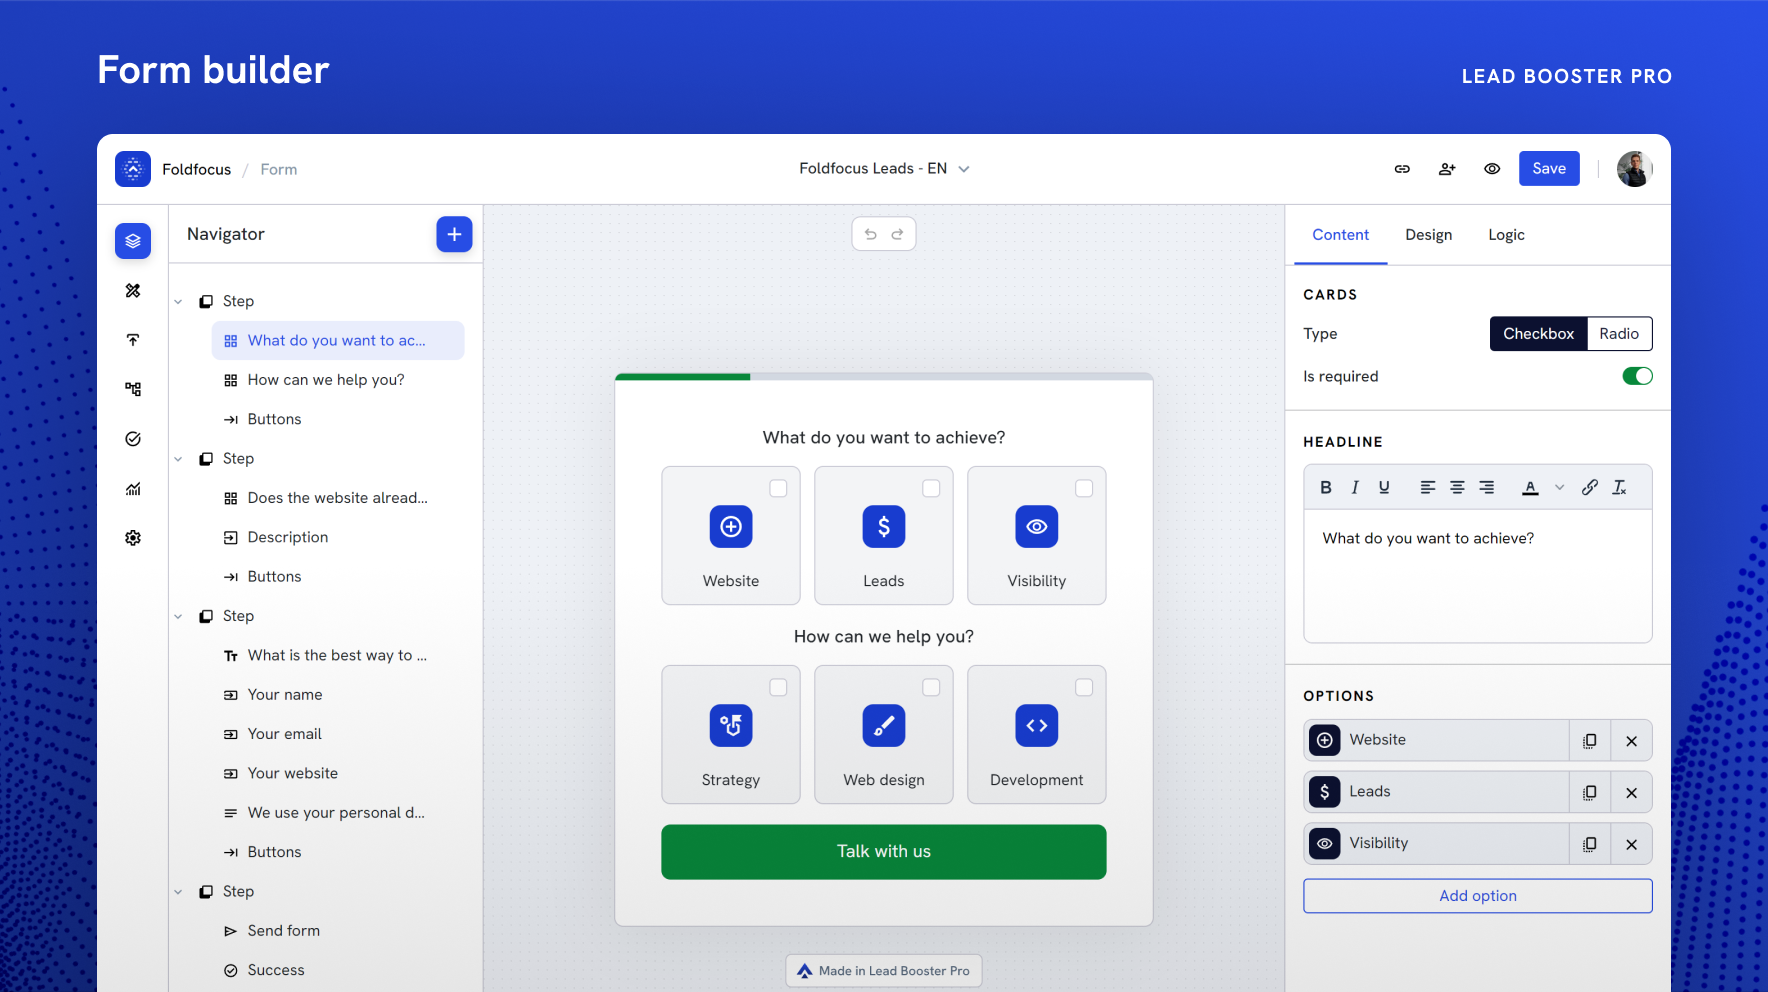Open the font color chevron dropdown
This screenshot has width=1768, height=992.
1559,487
